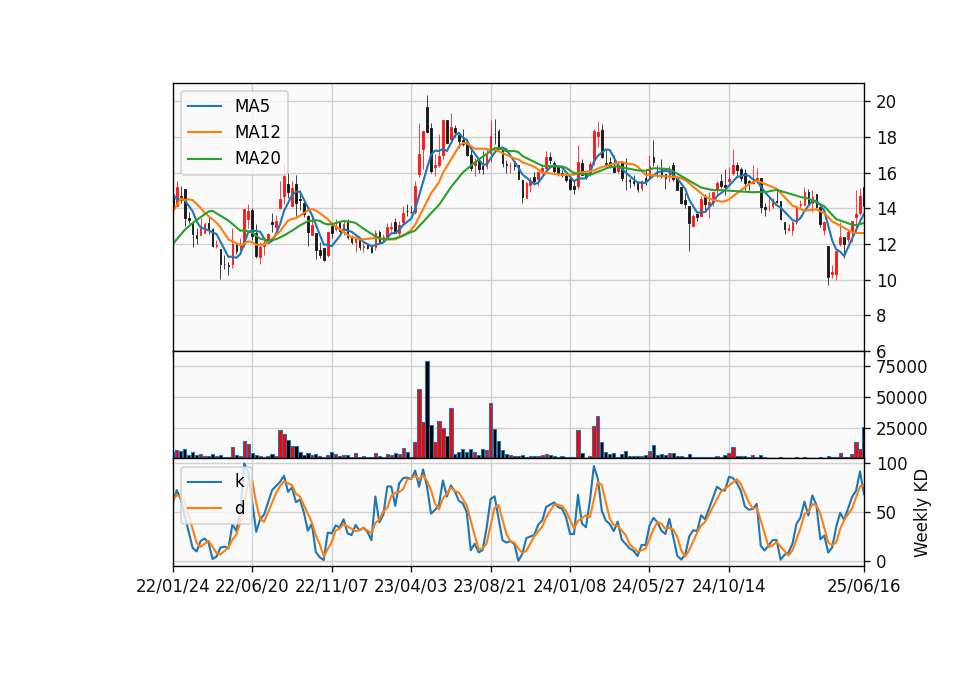
Task: Click the price axis value 20
Action: 886,102
